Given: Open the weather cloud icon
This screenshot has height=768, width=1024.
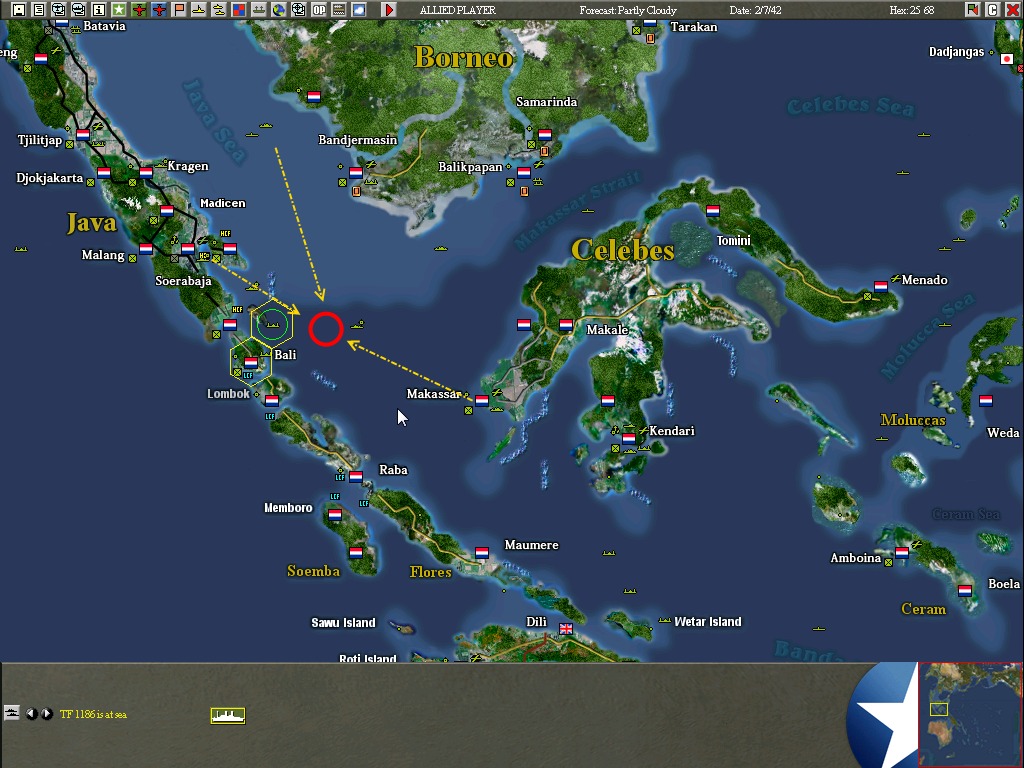Looking at the screenshot, I should [359, 10].
